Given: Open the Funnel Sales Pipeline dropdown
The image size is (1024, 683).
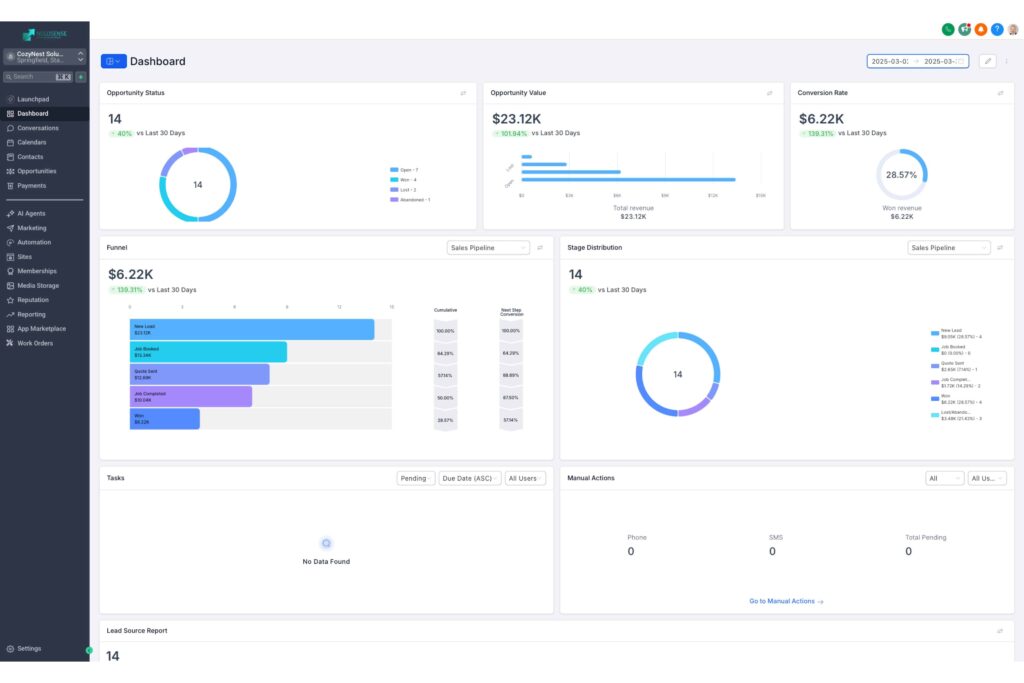Looking at the screenshot, I should point(488,248).
